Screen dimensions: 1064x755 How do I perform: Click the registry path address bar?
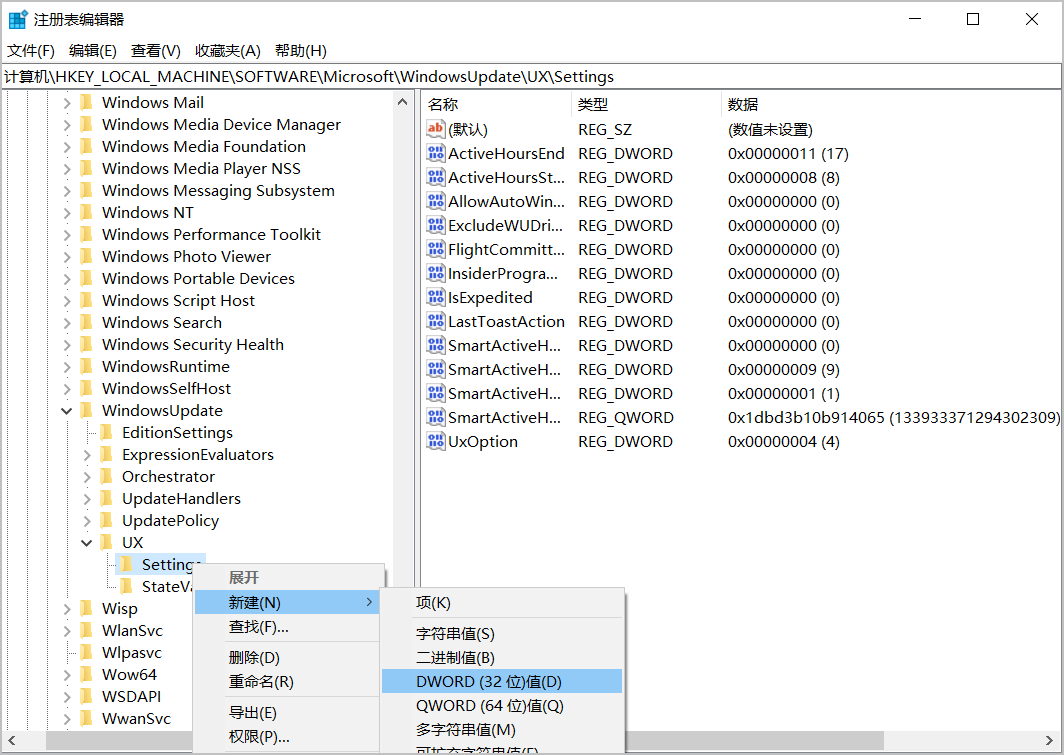(x=532, y=77)
